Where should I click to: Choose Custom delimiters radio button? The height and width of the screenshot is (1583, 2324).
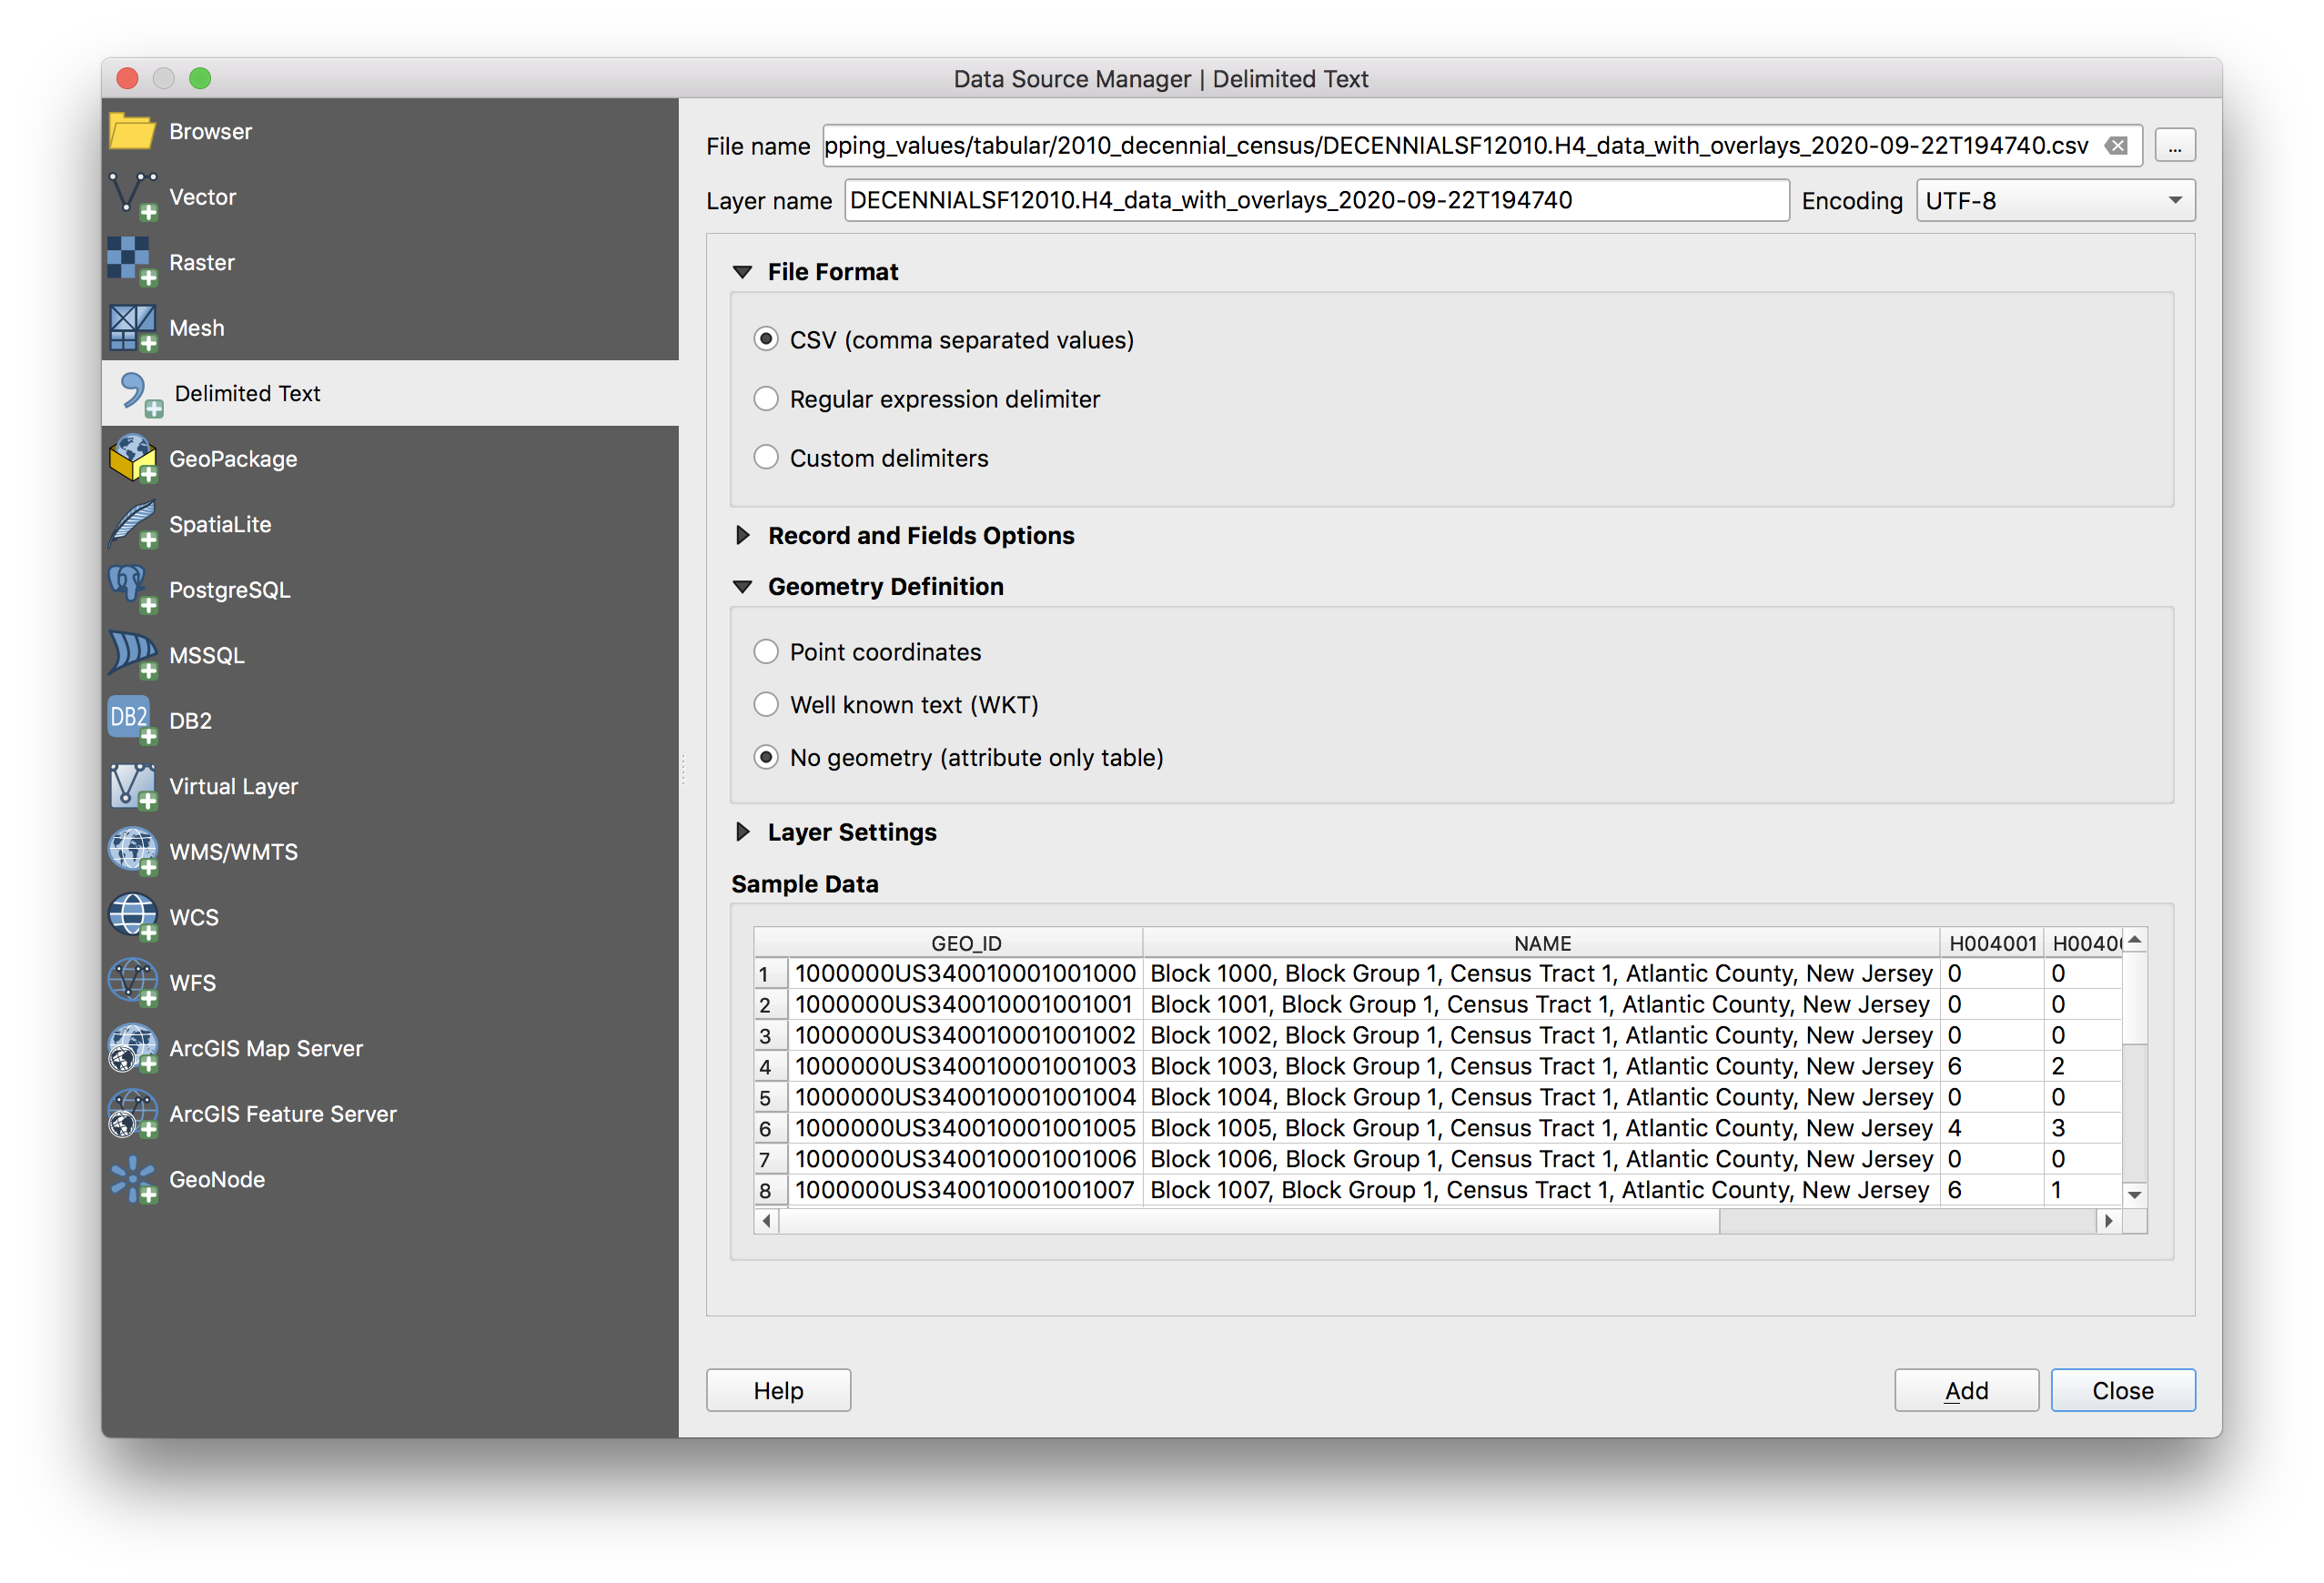766,458
